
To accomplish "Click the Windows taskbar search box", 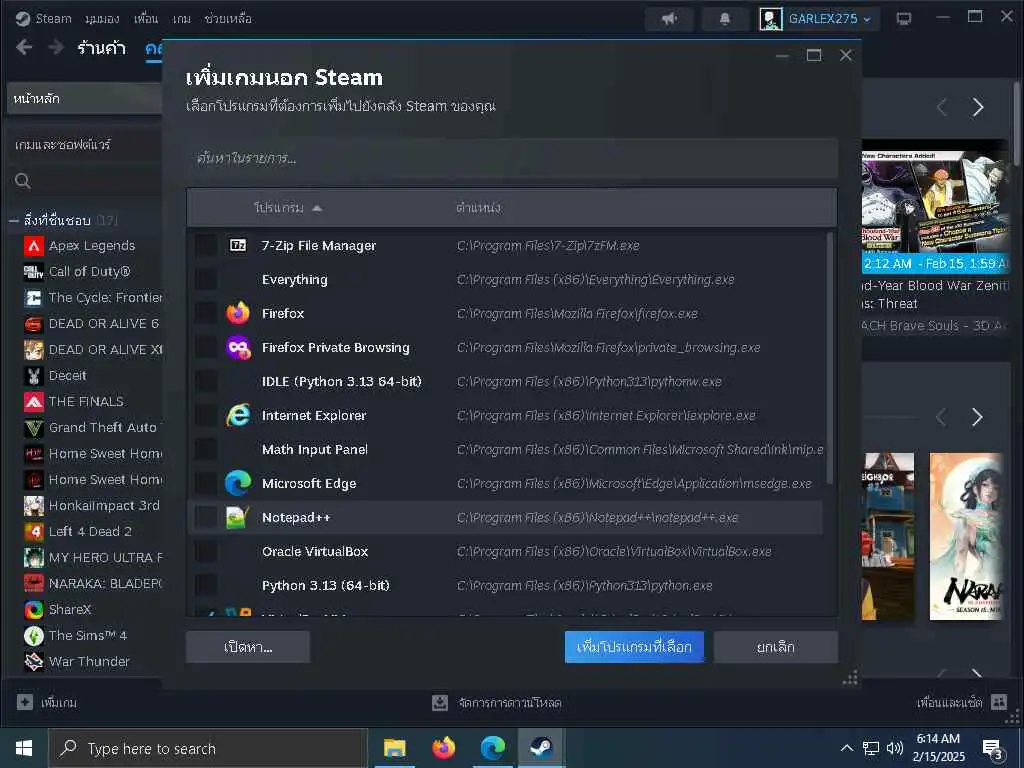I will pyautogui.click(x=208, y=748).
